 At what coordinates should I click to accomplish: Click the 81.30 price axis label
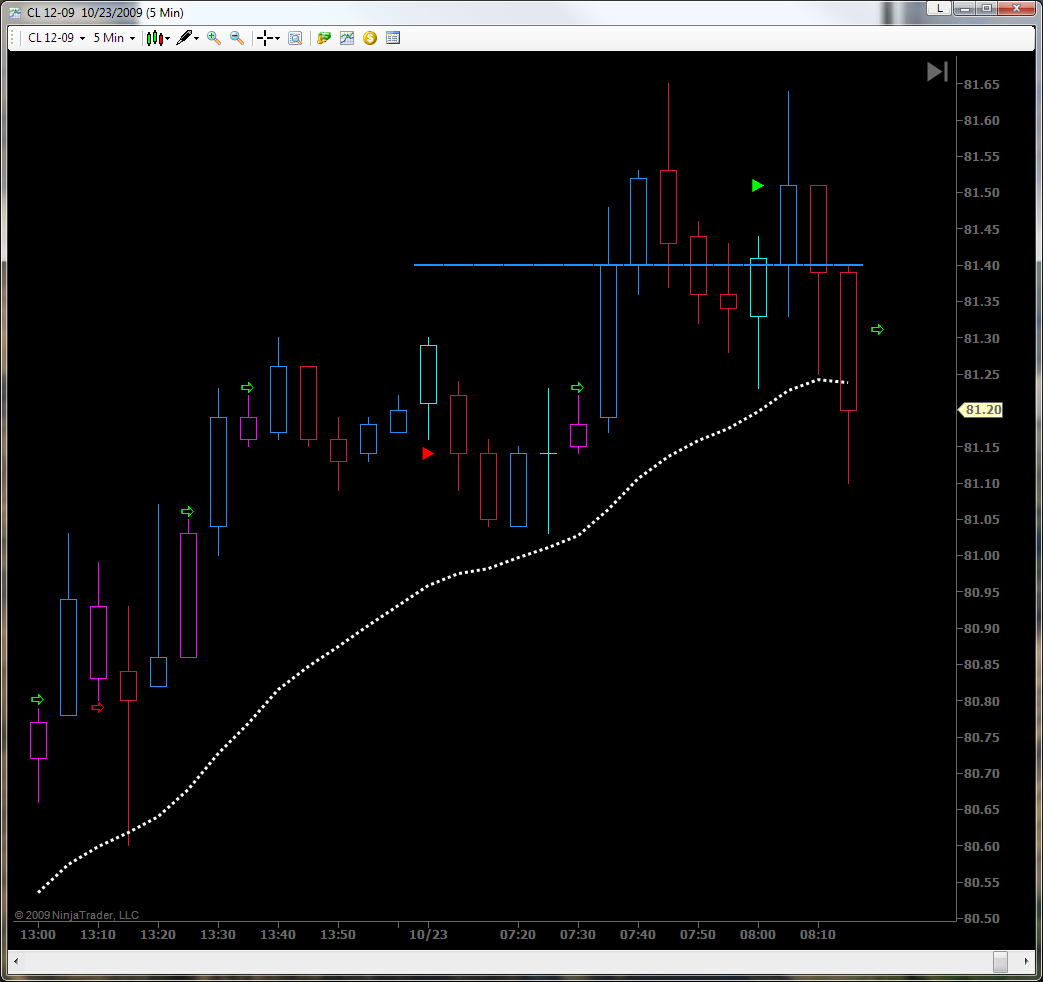981,338
